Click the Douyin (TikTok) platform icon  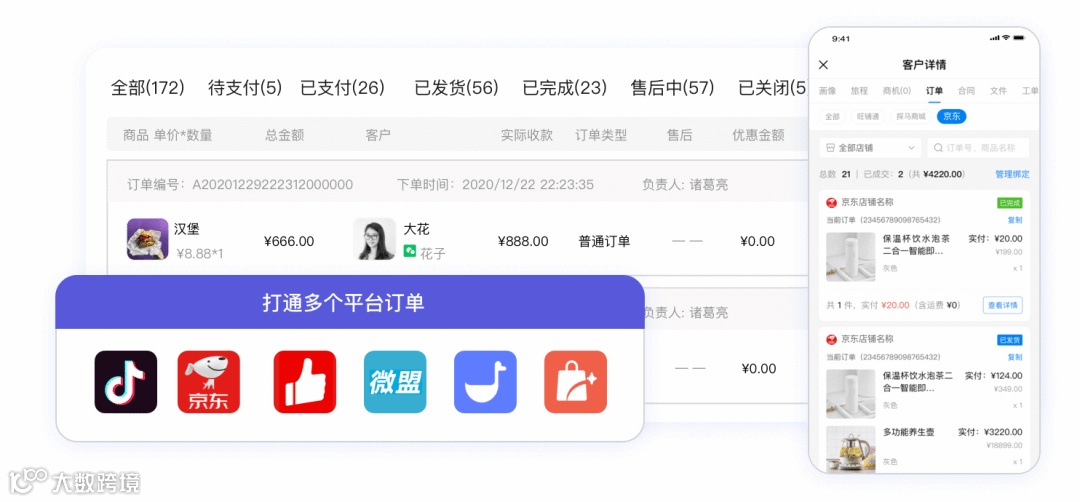pyautogui.click(x=125, y=381)
